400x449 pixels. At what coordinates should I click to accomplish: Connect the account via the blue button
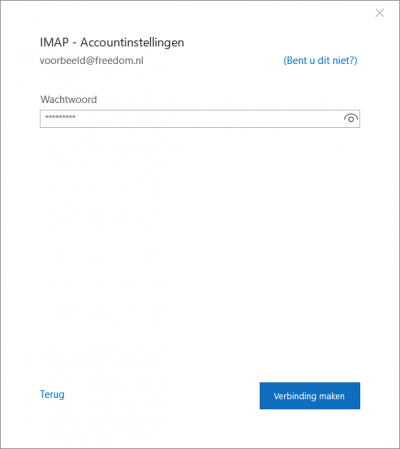pyautogui.click(x=310, y=396)
